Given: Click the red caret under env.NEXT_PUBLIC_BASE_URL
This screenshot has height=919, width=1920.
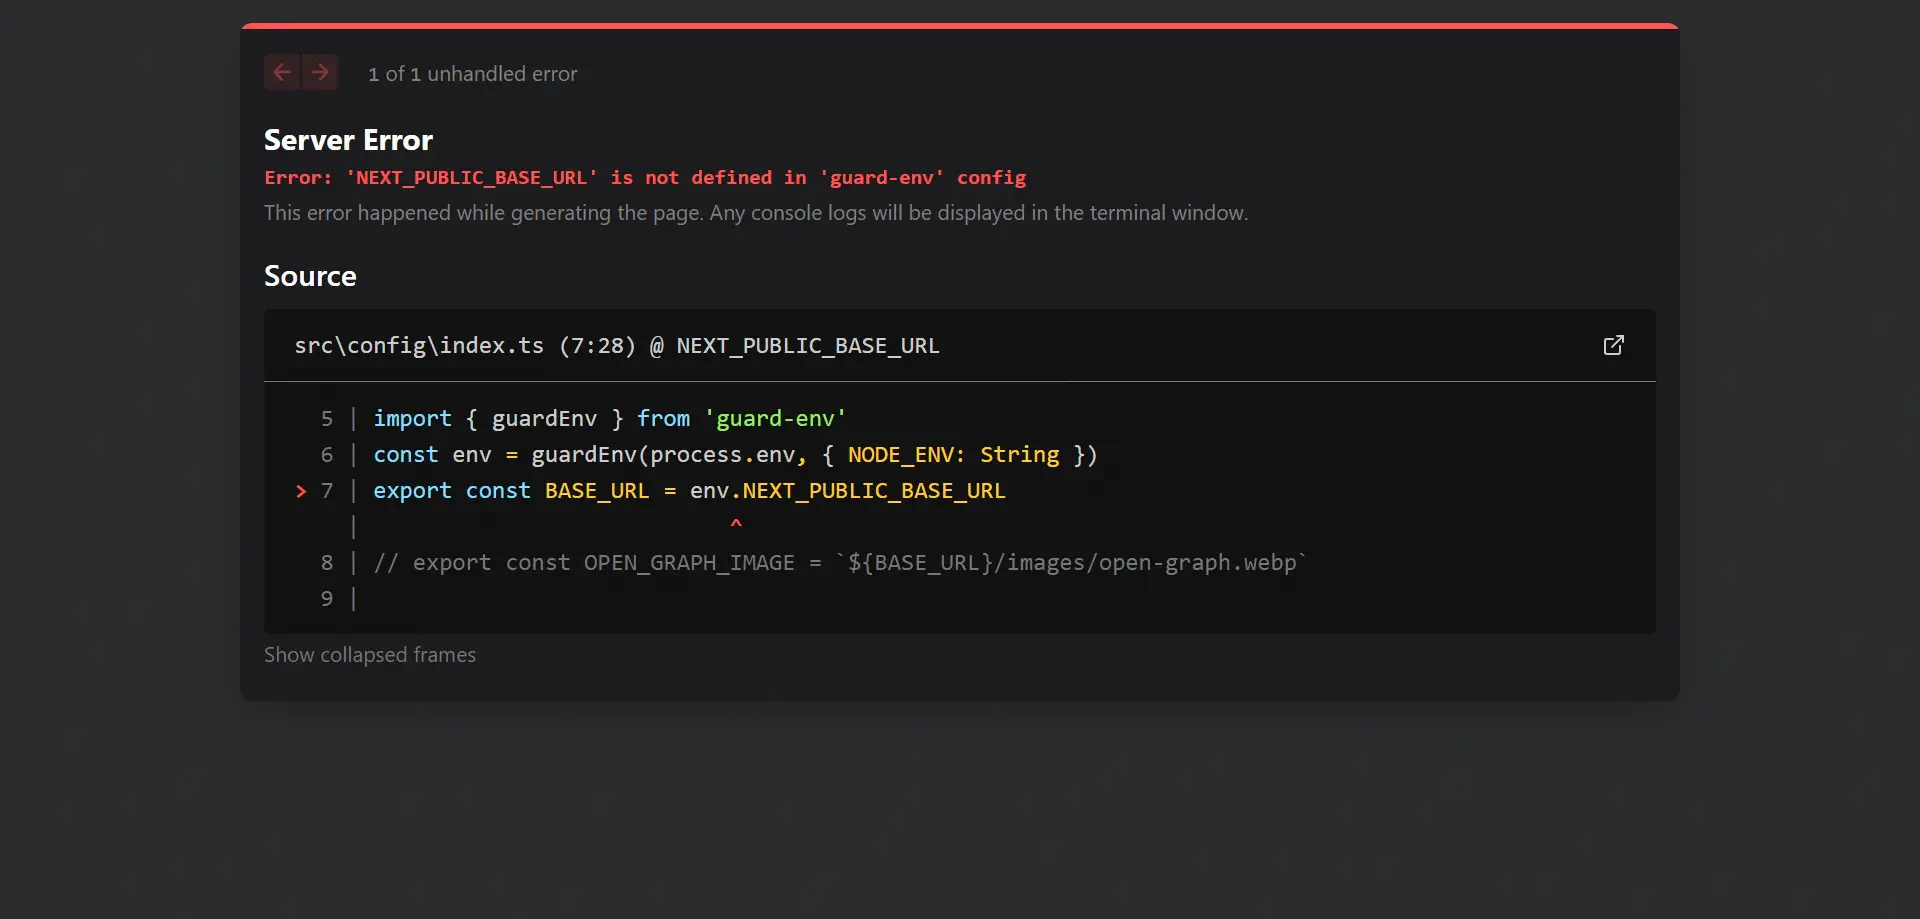Looking at the screenshot, I should 736,523.
